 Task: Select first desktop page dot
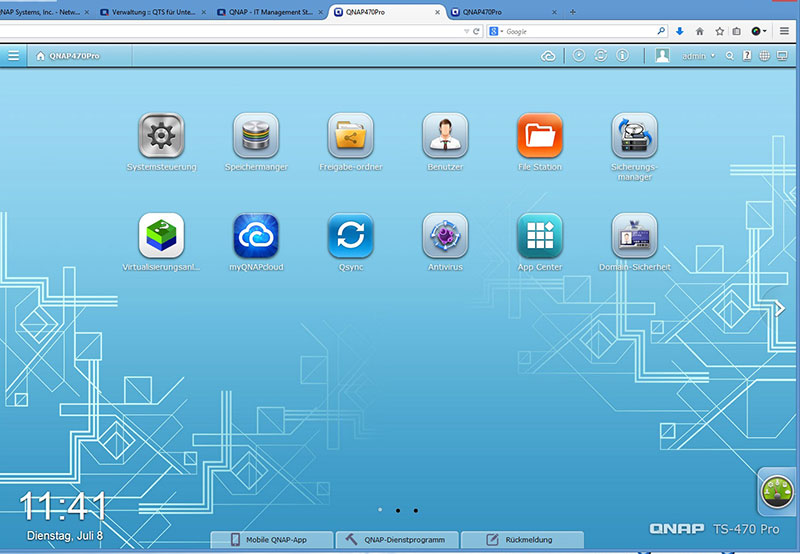tap(380, 510)
